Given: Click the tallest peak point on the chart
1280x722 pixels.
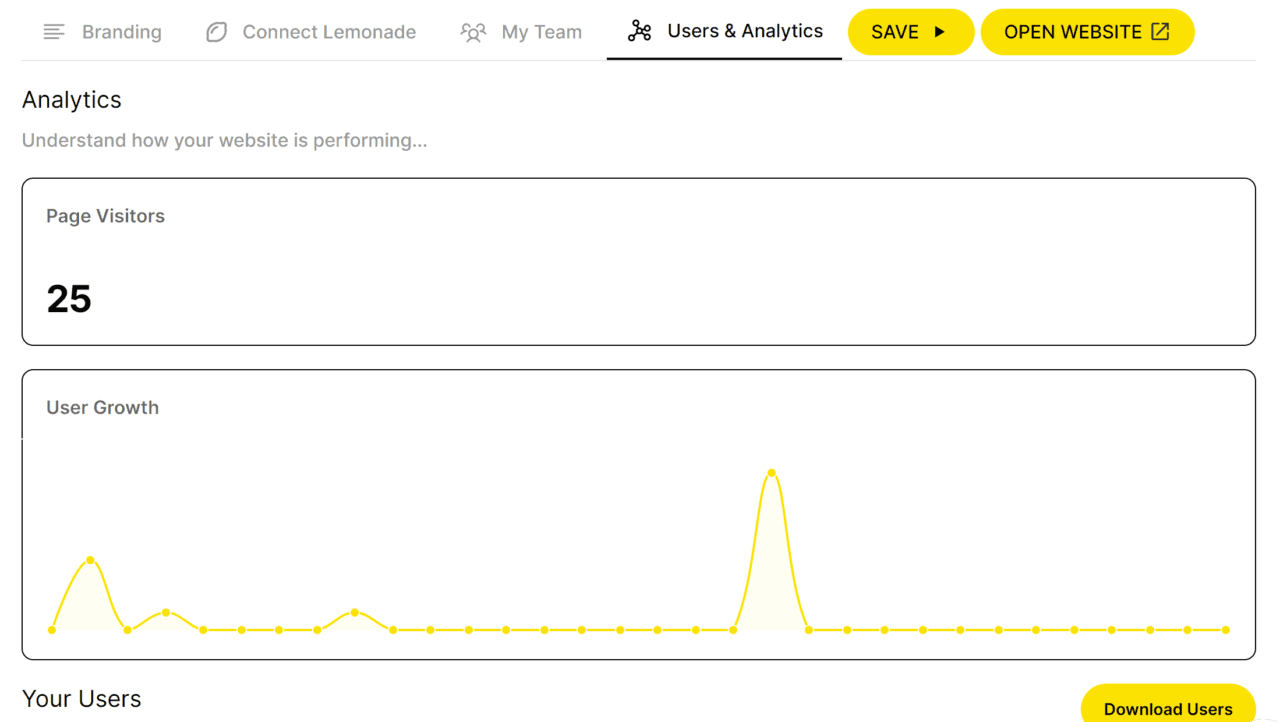Looking at the screenshot, I should coord(771,473).
